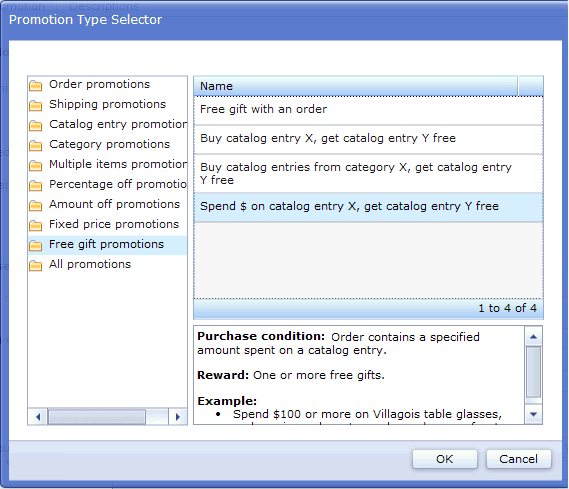Viewport: 569px width, 489px height.
Task: Select 'Buy catalog entry X, get Y free'
Action: 368,139
